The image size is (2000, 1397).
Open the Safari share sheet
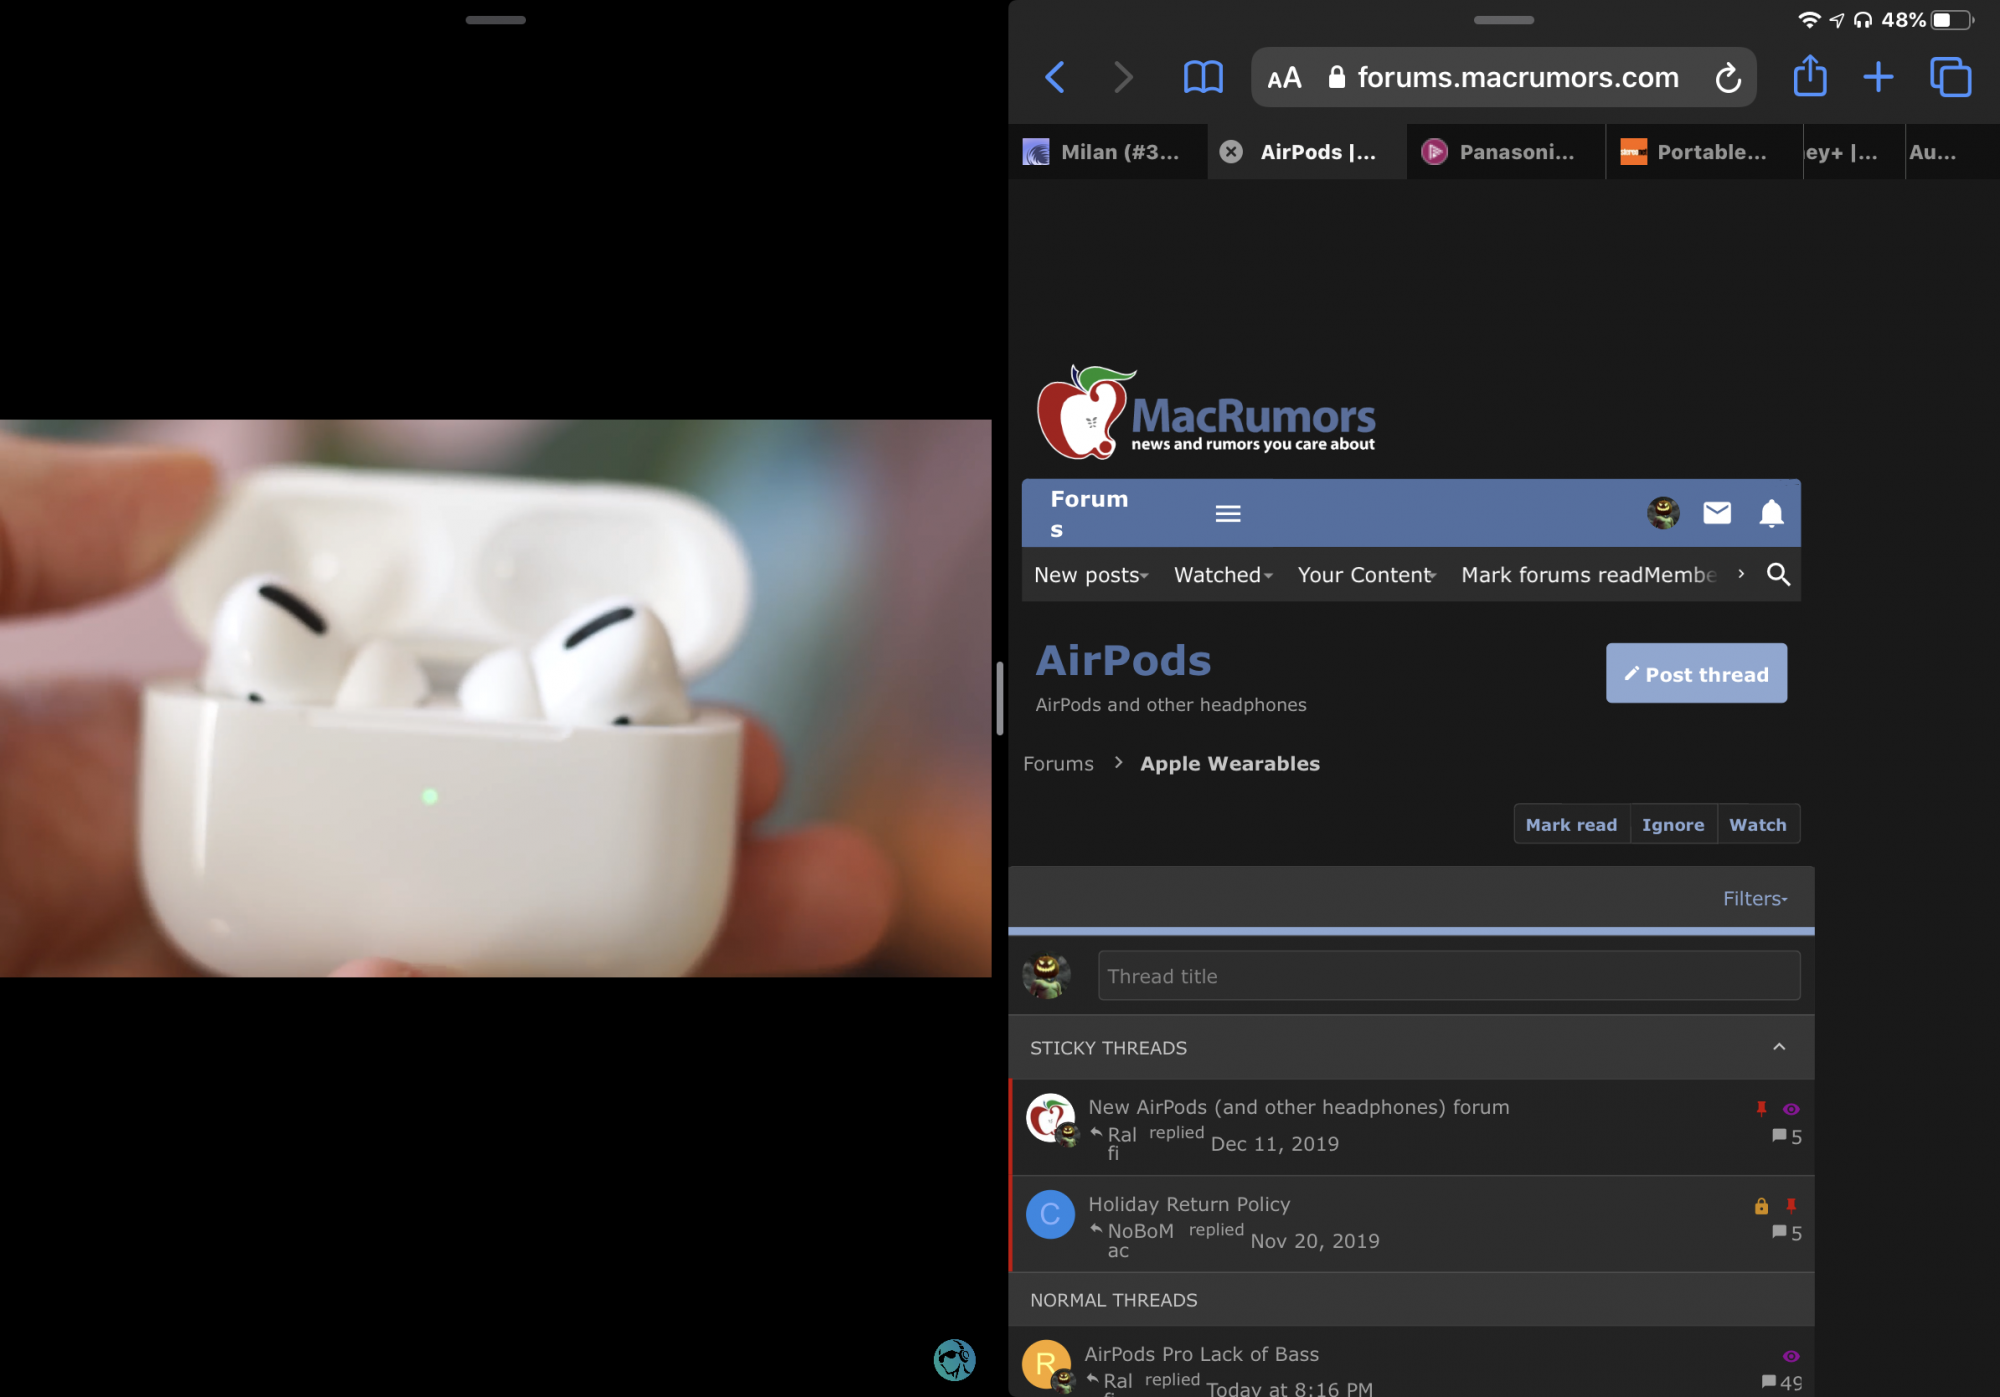tap(1810, 75)
